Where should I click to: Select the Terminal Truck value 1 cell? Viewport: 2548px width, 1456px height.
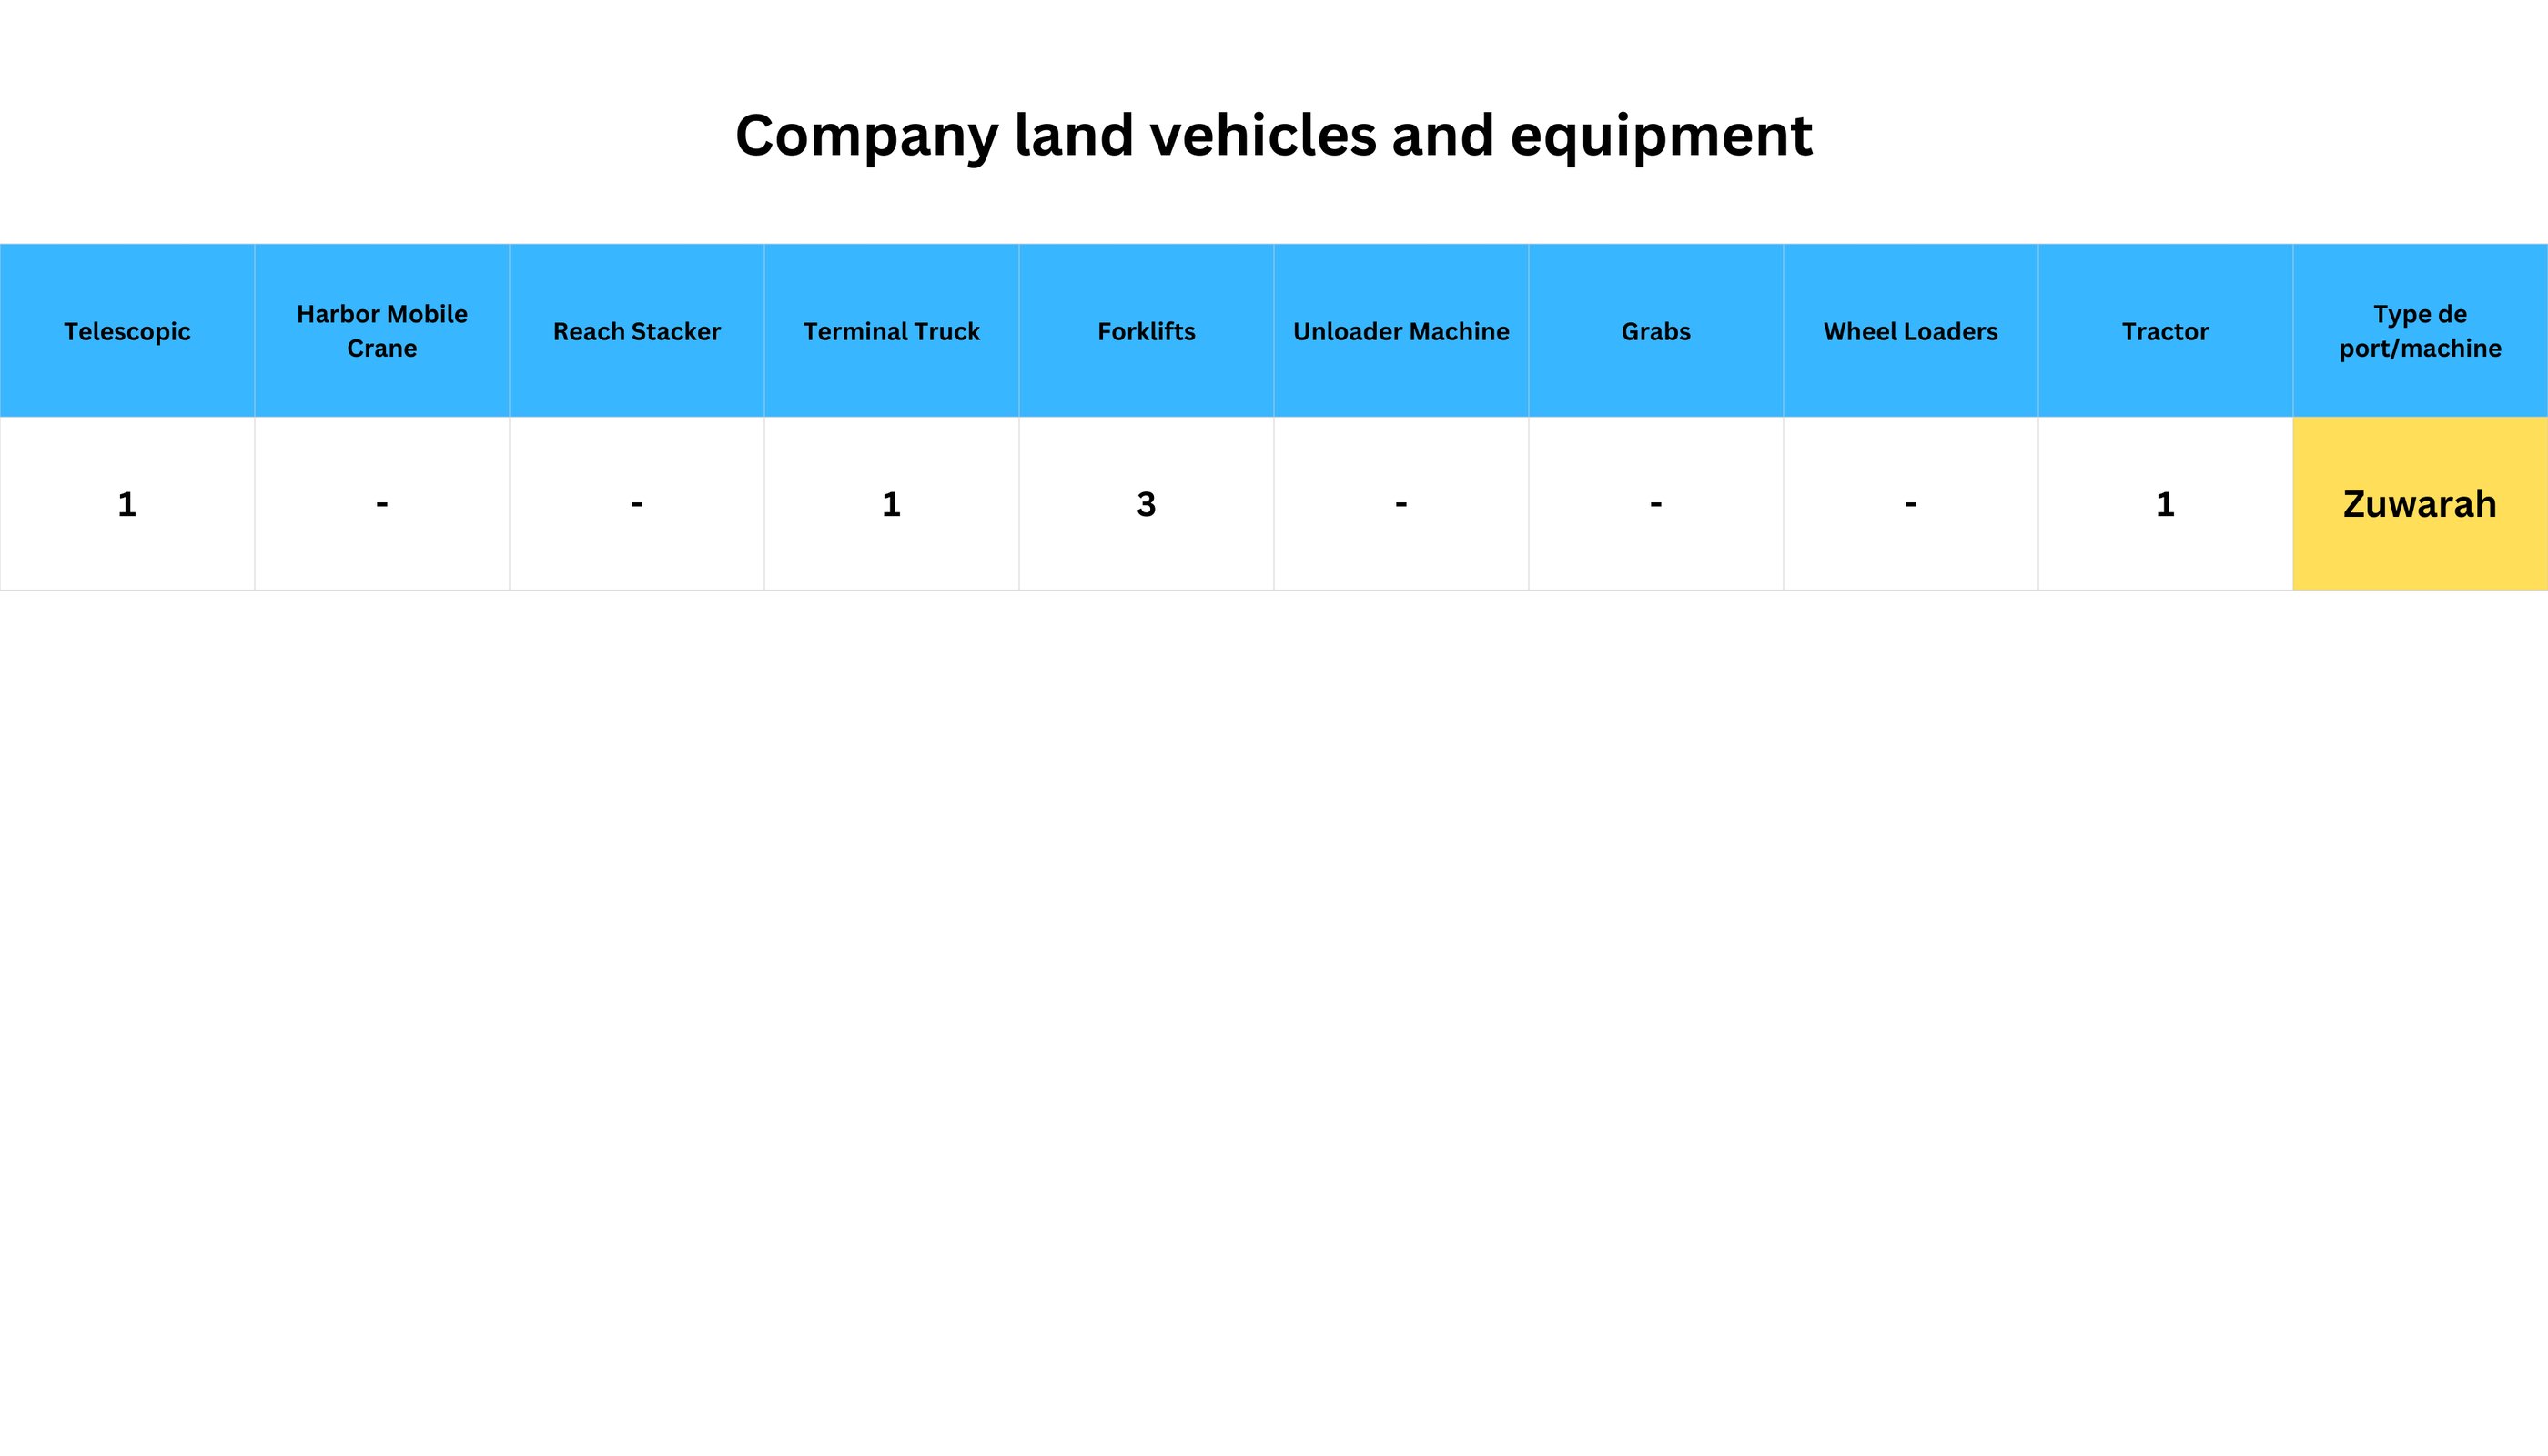891,504
